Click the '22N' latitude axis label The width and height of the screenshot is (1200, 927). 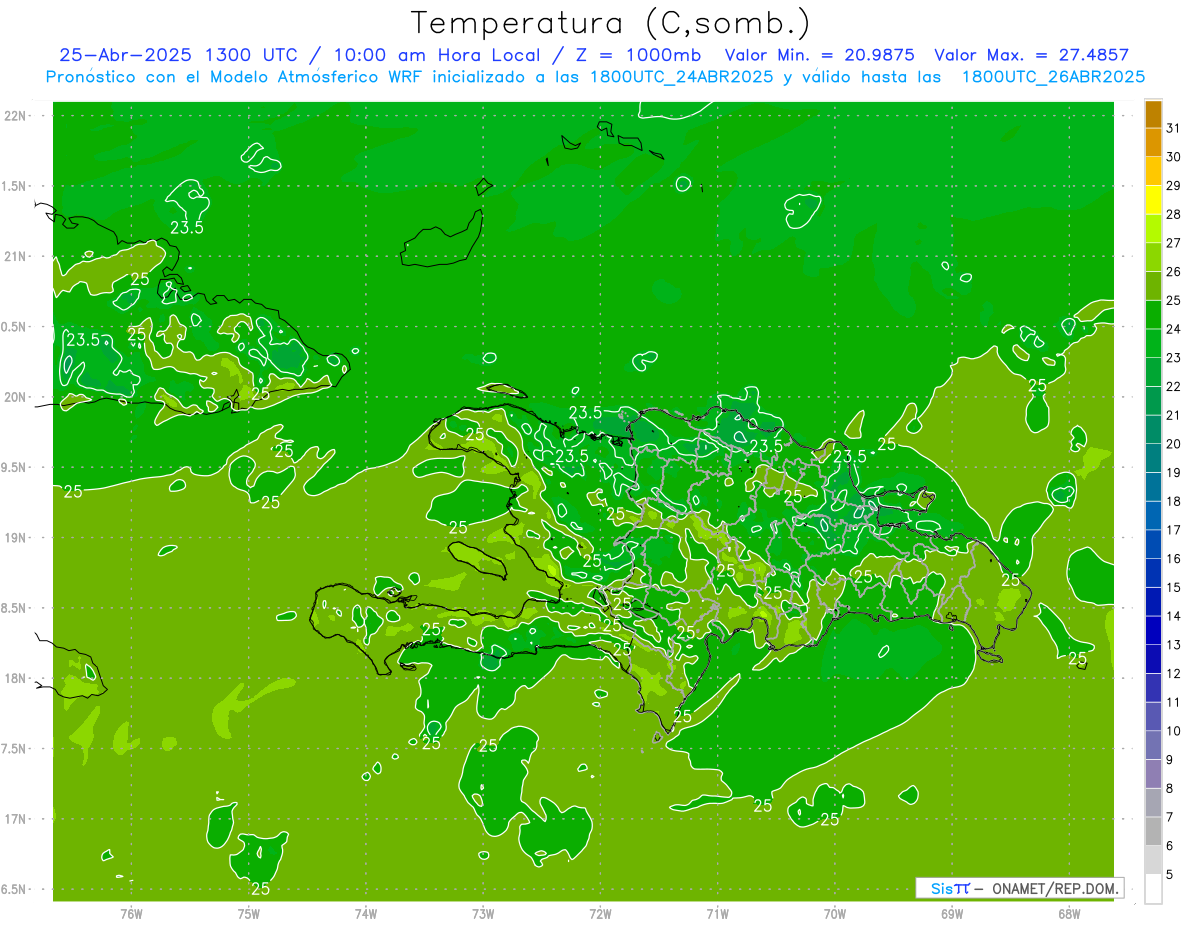[15, 116]
